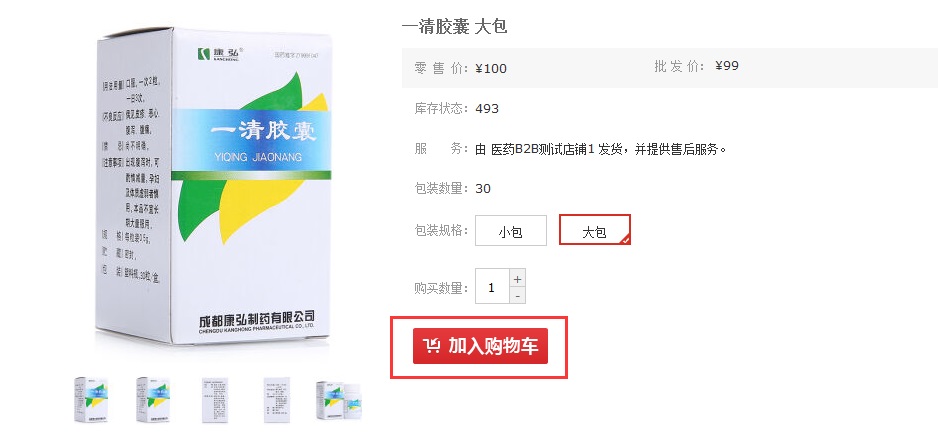Click the large 一清胶囊 product image
The width and height of the screenshot is (938, 434).
coord(213,186)
